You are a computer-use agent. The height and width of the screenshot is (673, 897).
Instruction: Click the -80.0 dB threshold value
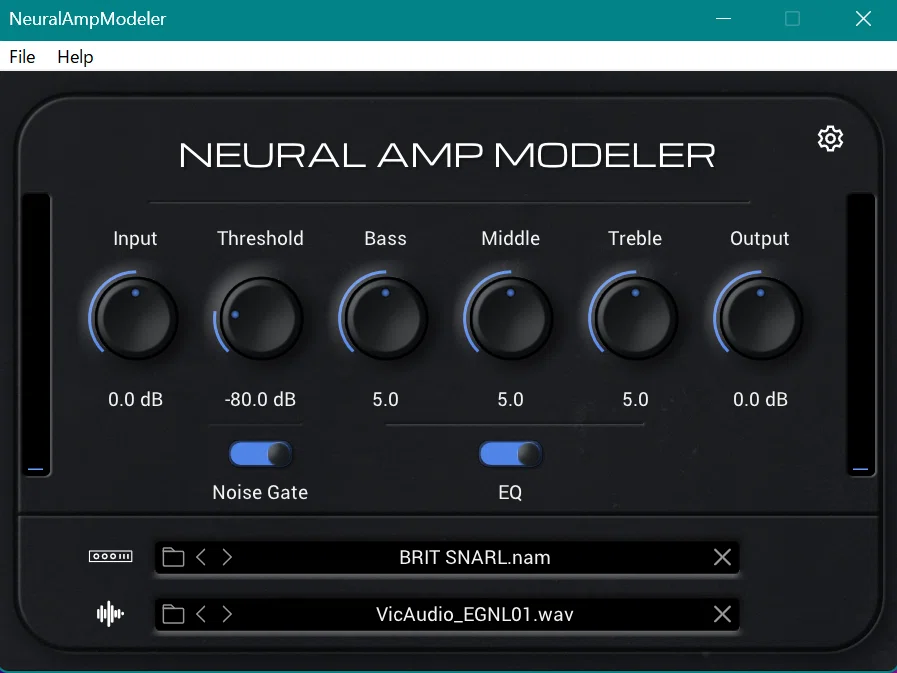tap(260, 399)
